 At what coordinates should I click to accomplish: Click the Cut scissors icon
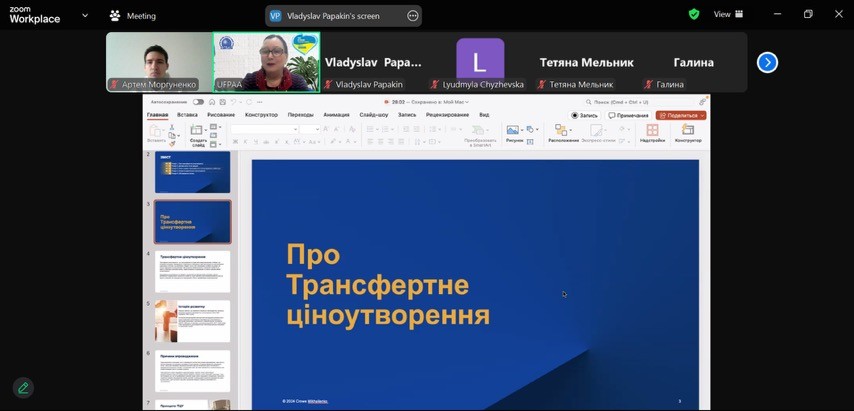(172, 127)
